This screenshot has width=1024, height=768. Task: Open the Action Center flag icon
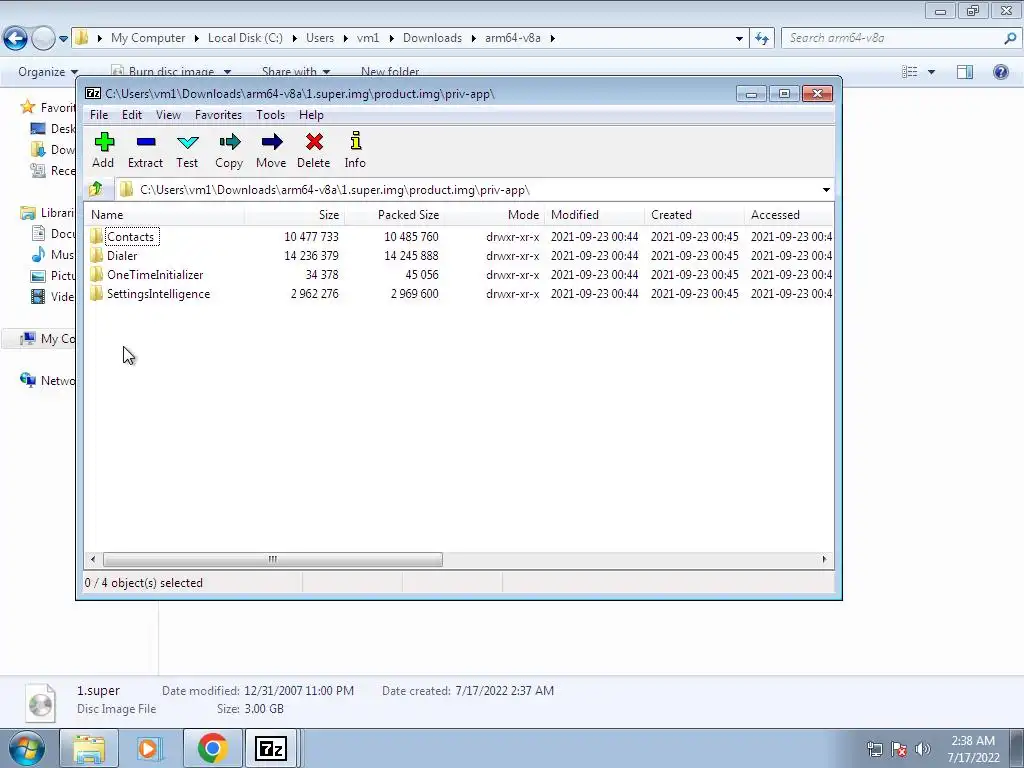[x=899, y=749]
